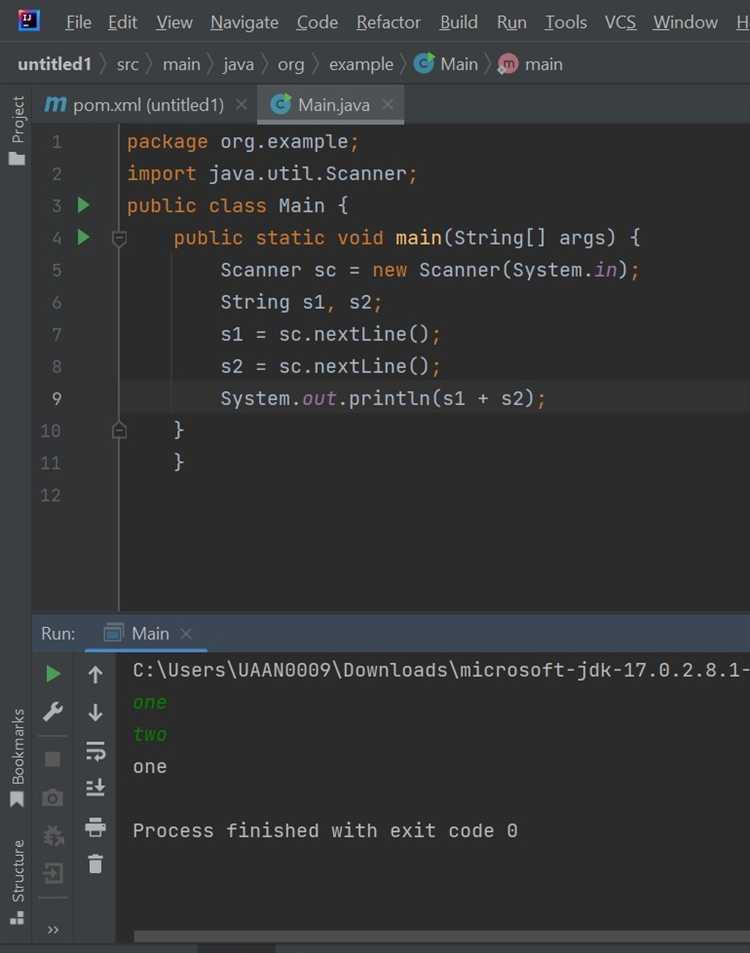Viewport: 750px width, 953px height.
Task: Toggle scroll to end of console
Action: (x=95, y=788)
